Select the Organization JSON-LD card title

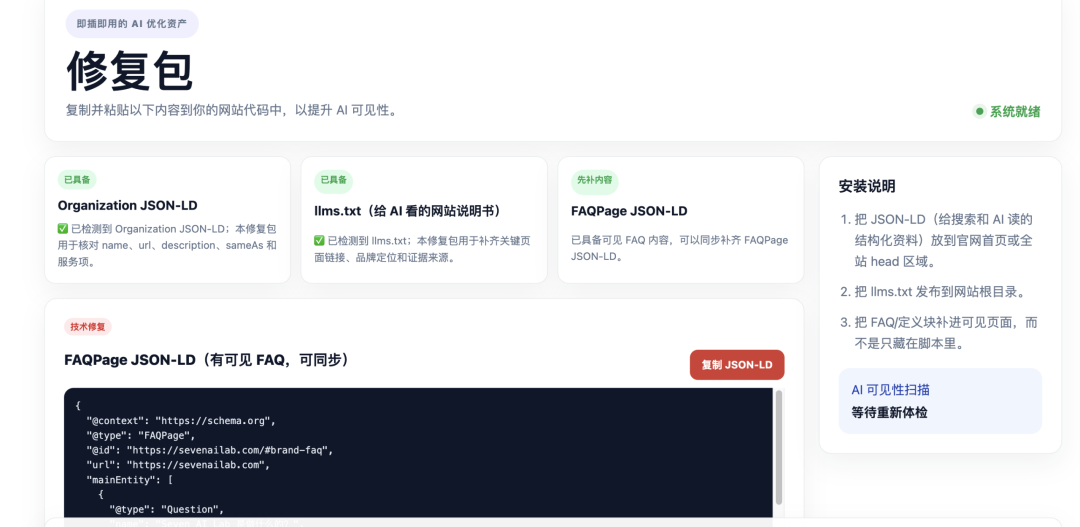128,205
